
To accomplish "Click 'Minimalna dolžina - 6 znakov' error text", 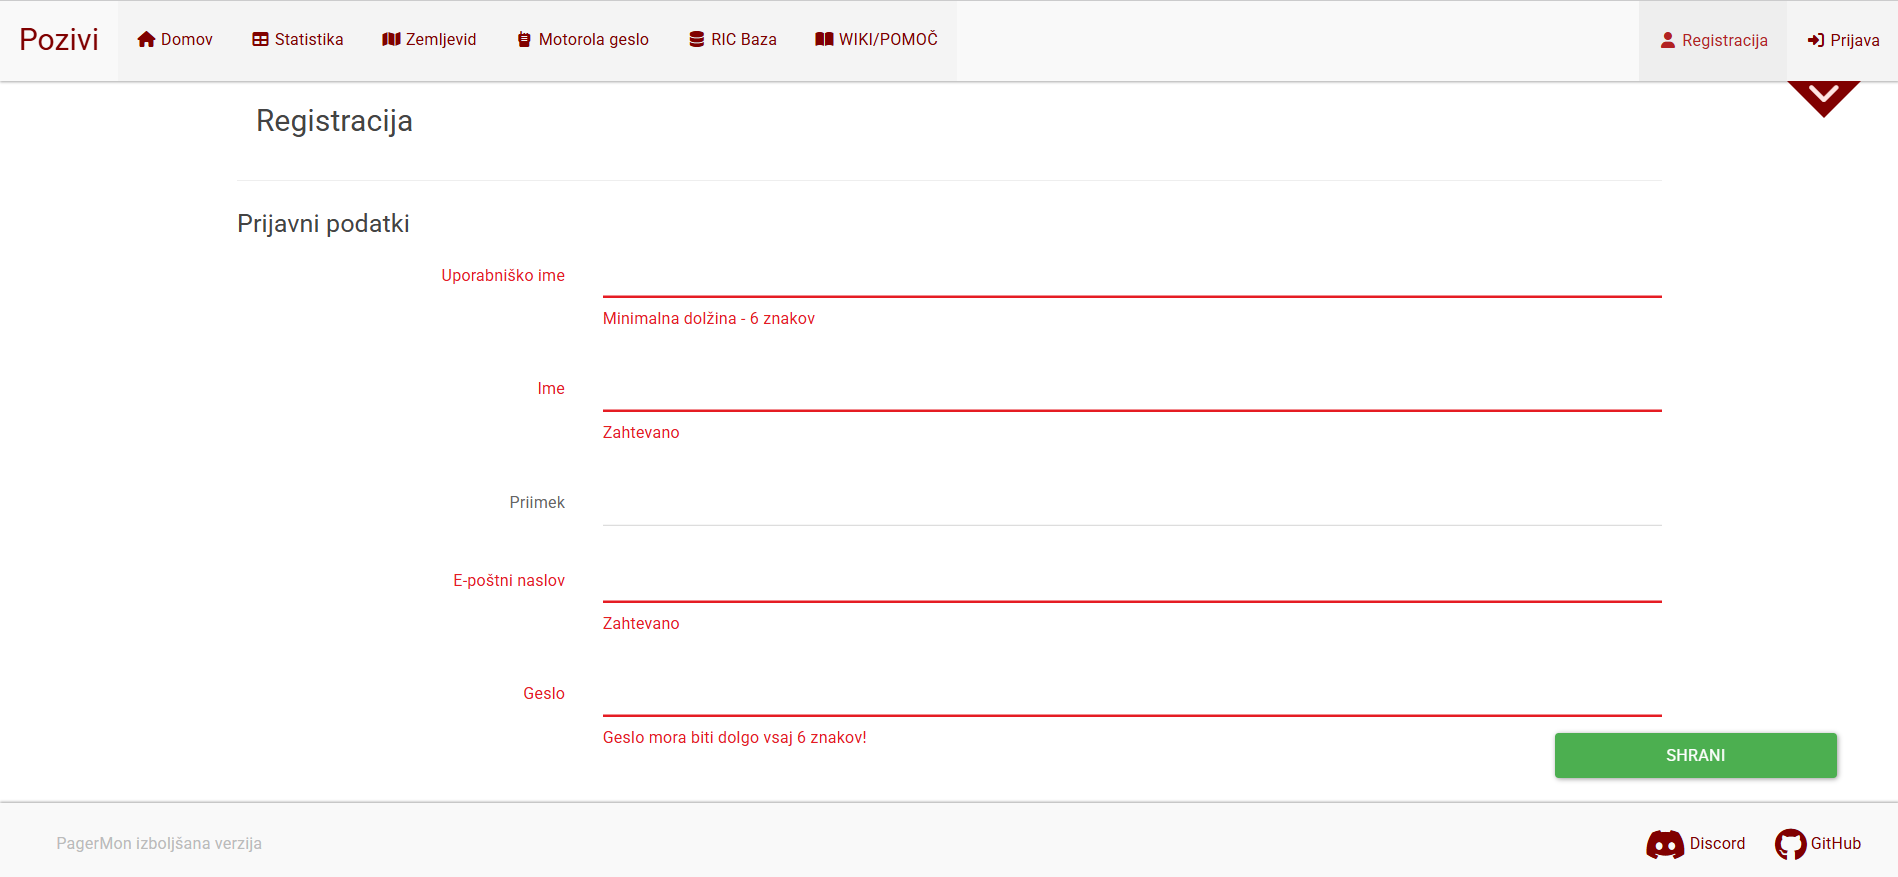I will (709, 318).
